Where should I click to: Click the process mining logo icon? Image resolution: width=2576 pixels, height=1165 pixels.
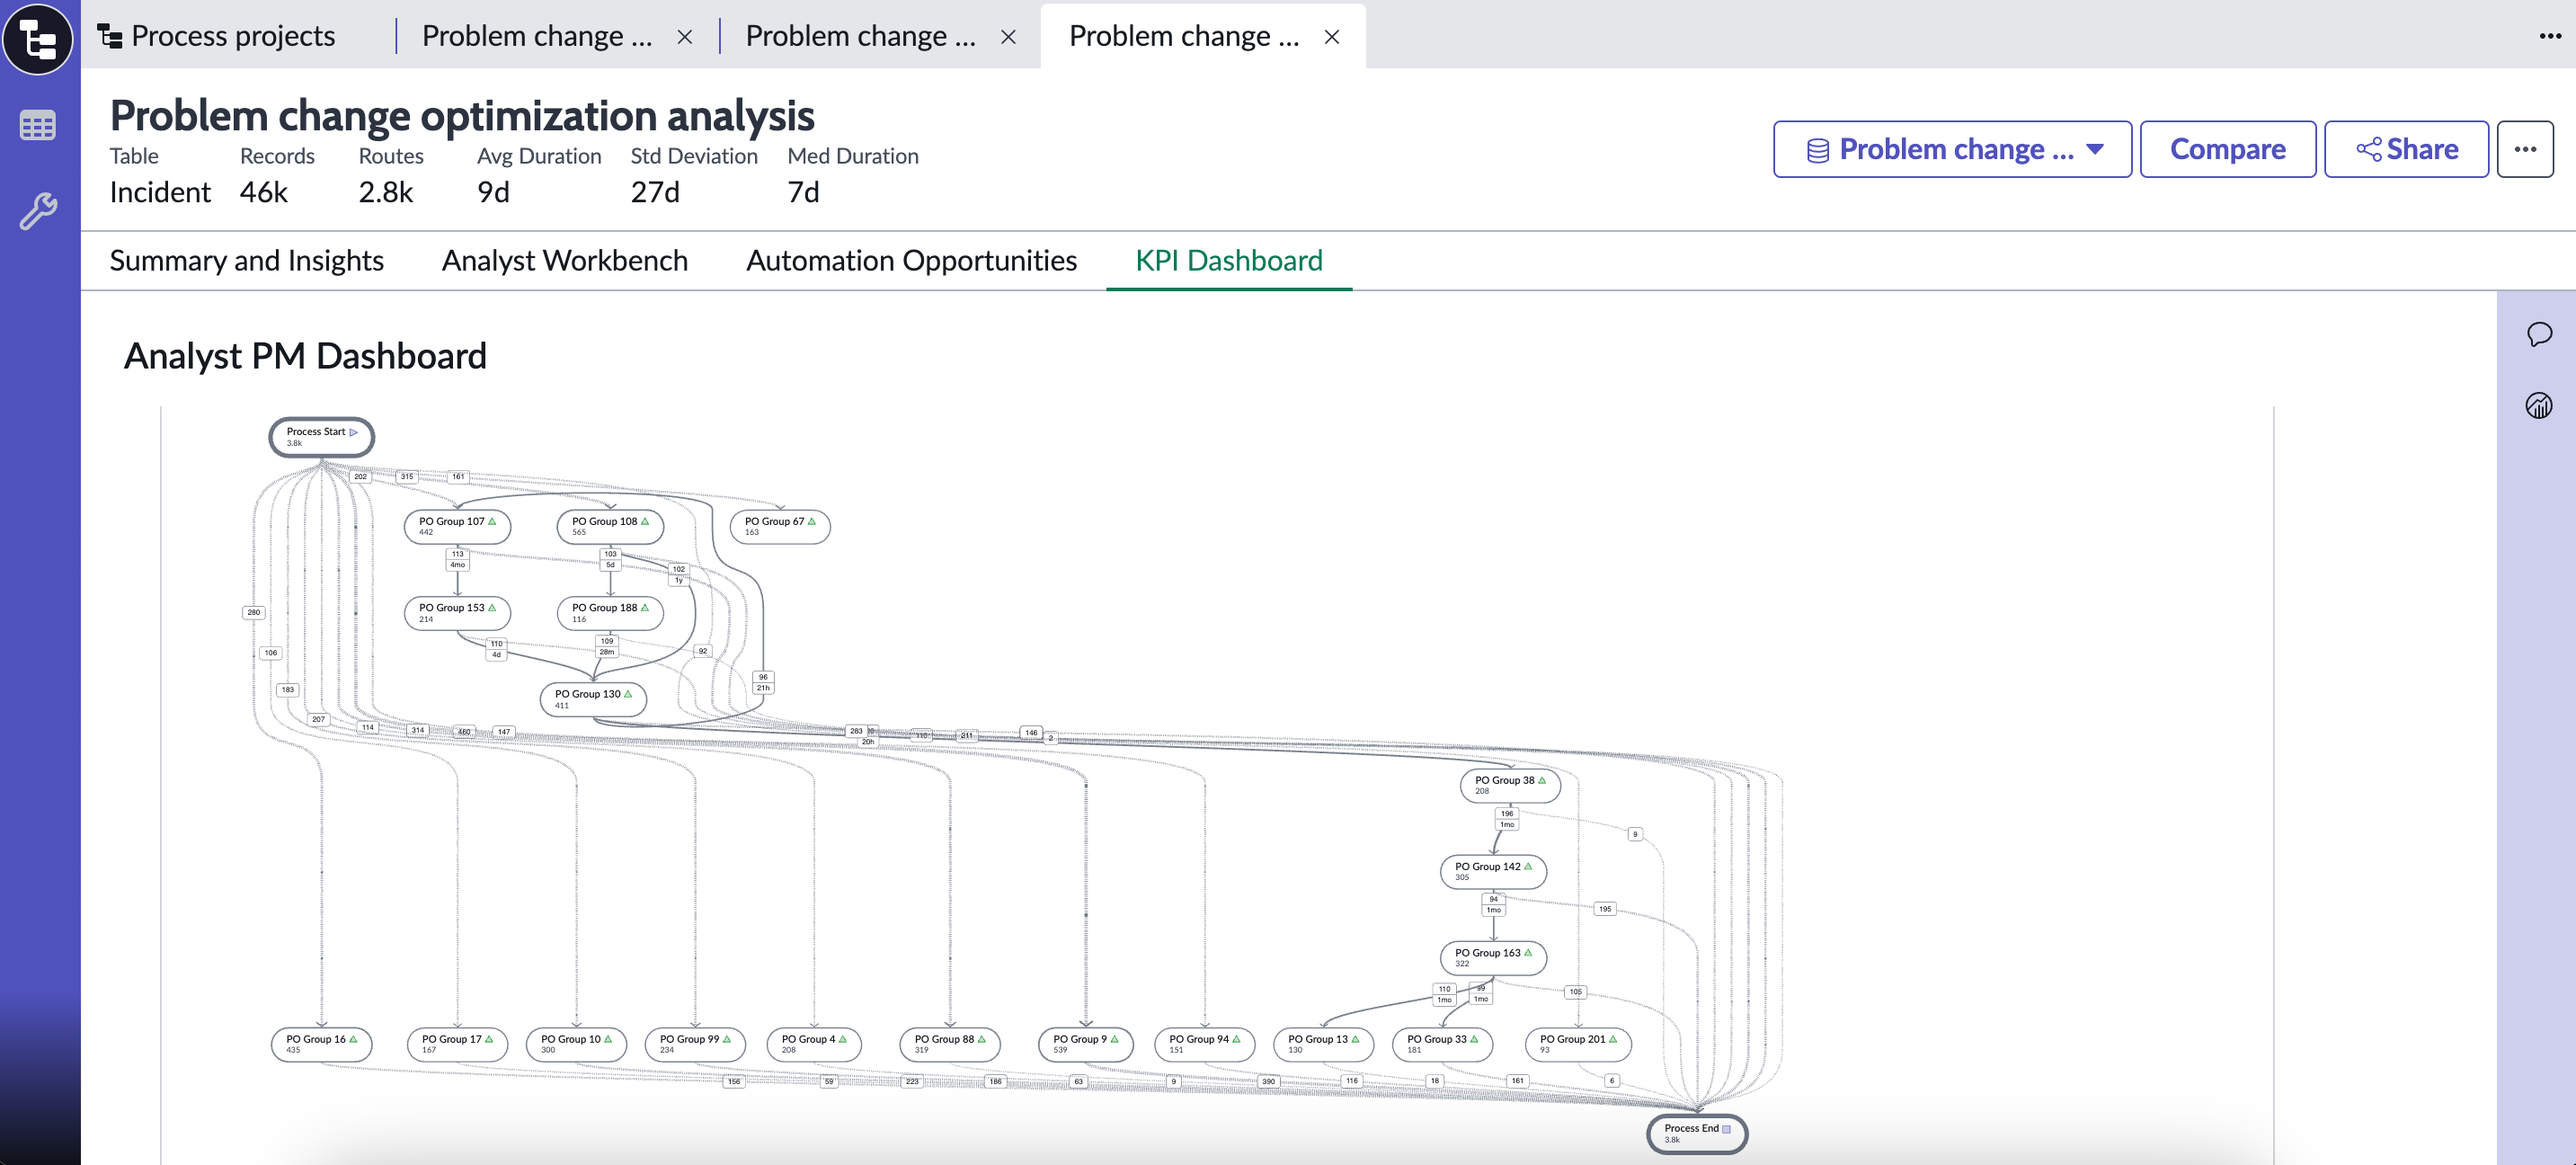point(38,39)
